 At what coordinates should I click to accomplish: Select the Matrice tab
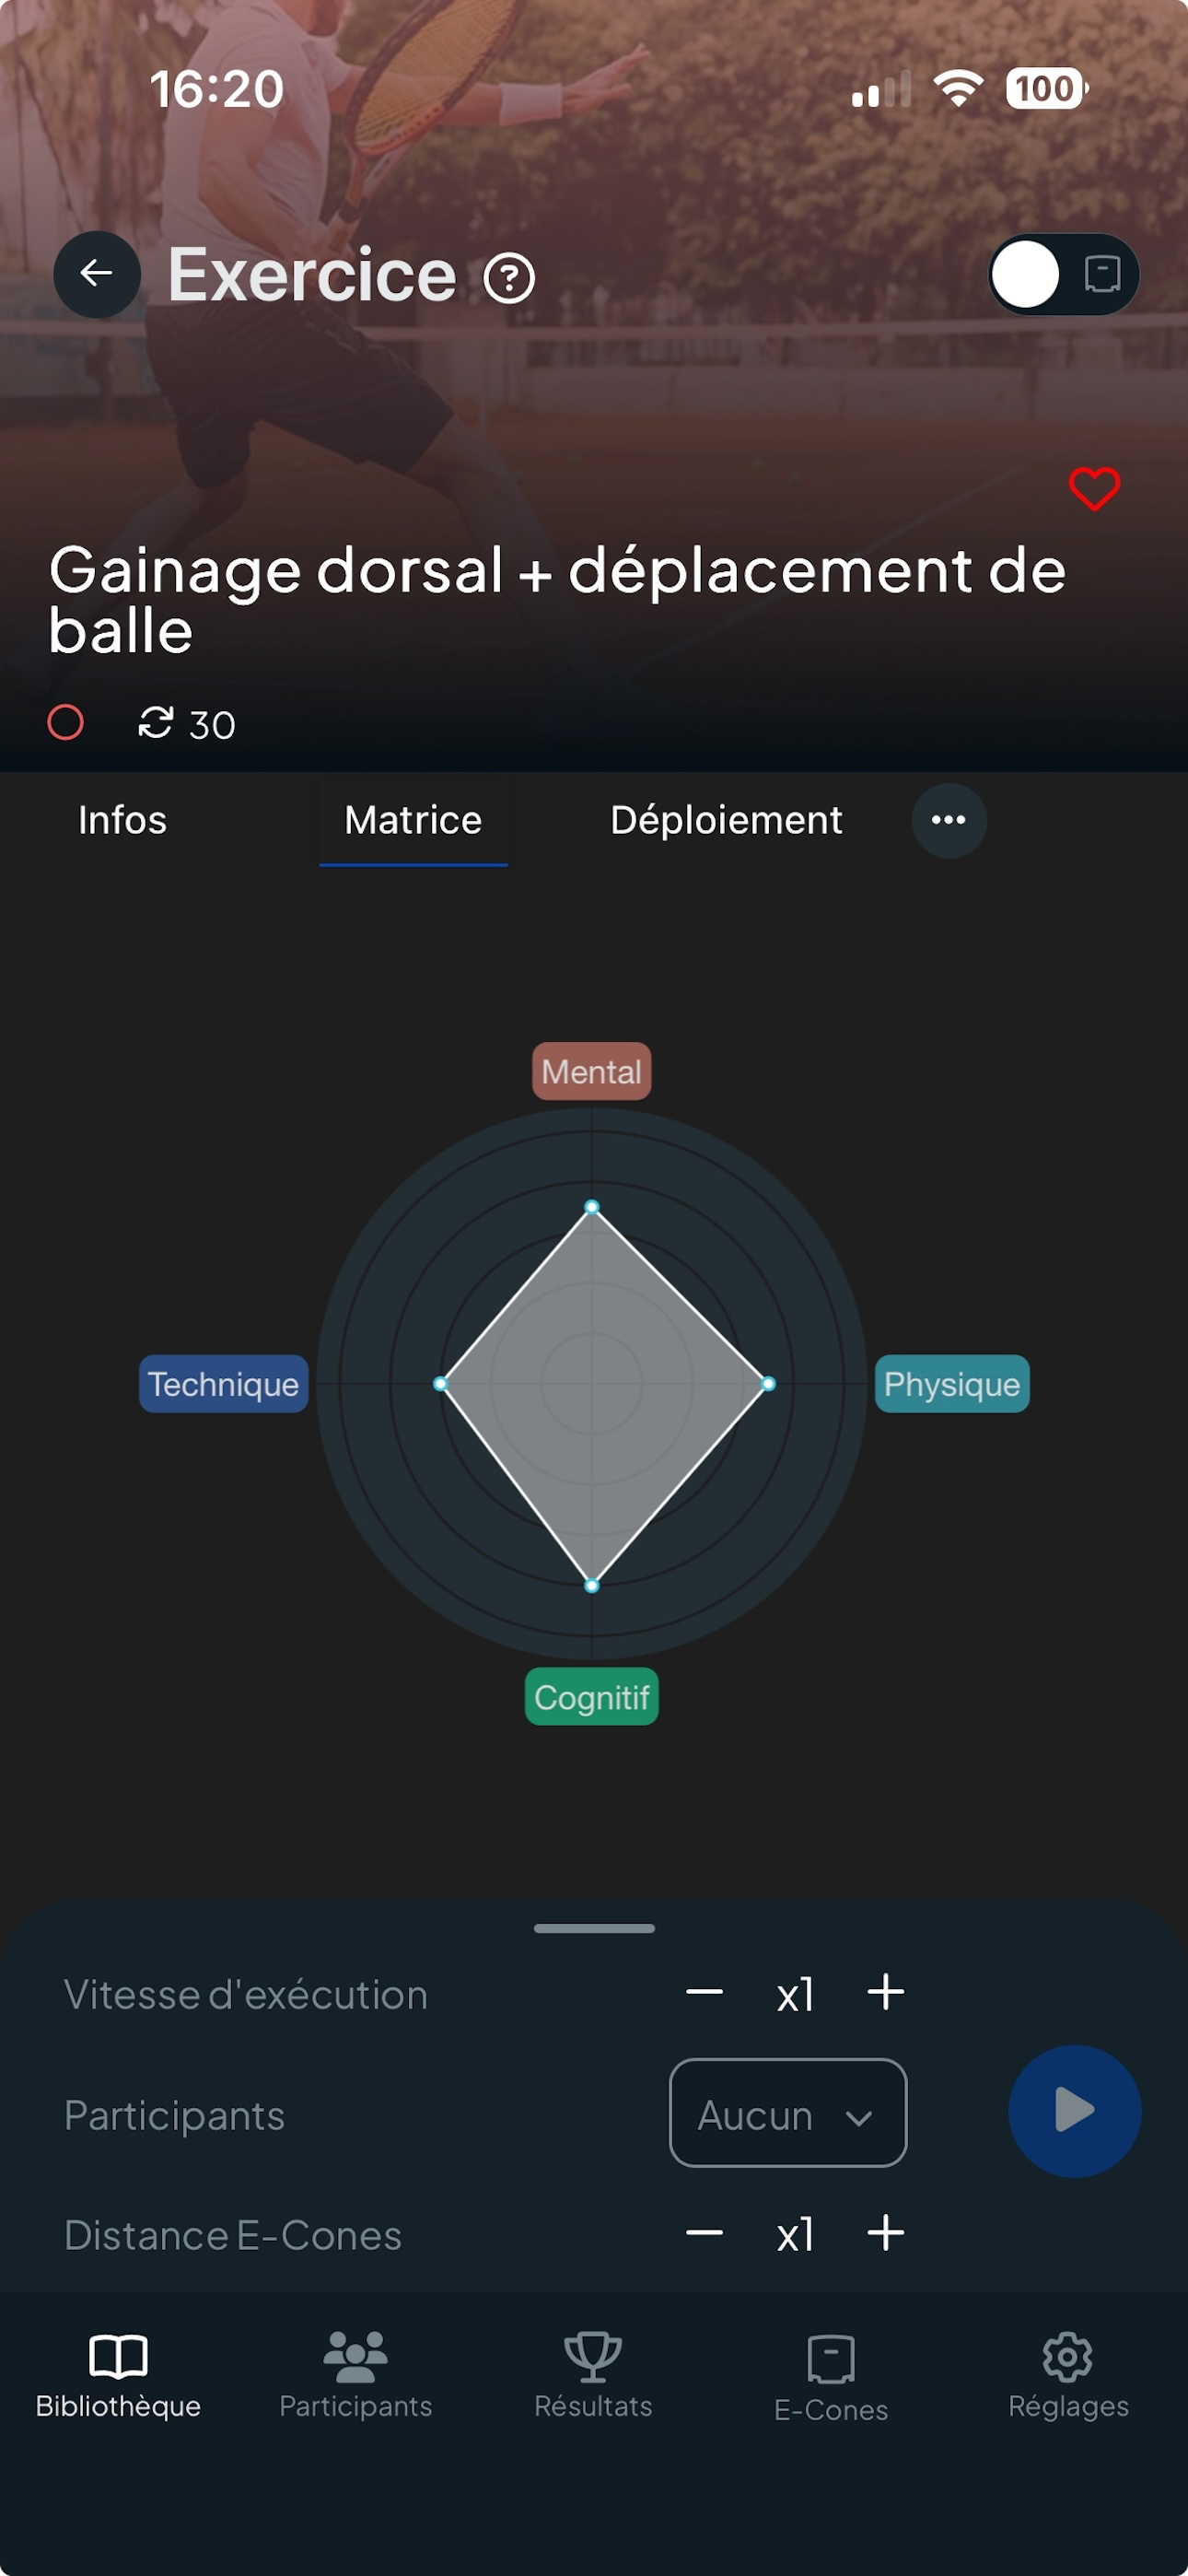(x=413, y=820)
